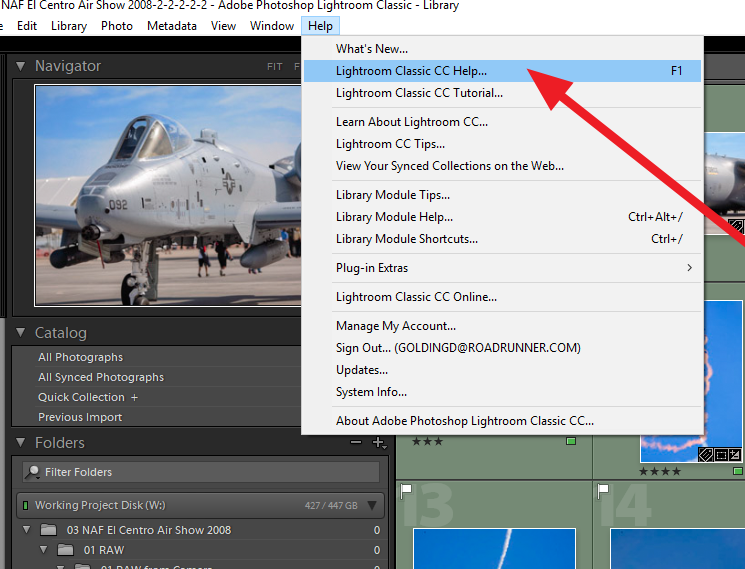Screen dimensions: 745x569
Task: Collapse the 01 RAW folder triangle
Action: [44, 550]
